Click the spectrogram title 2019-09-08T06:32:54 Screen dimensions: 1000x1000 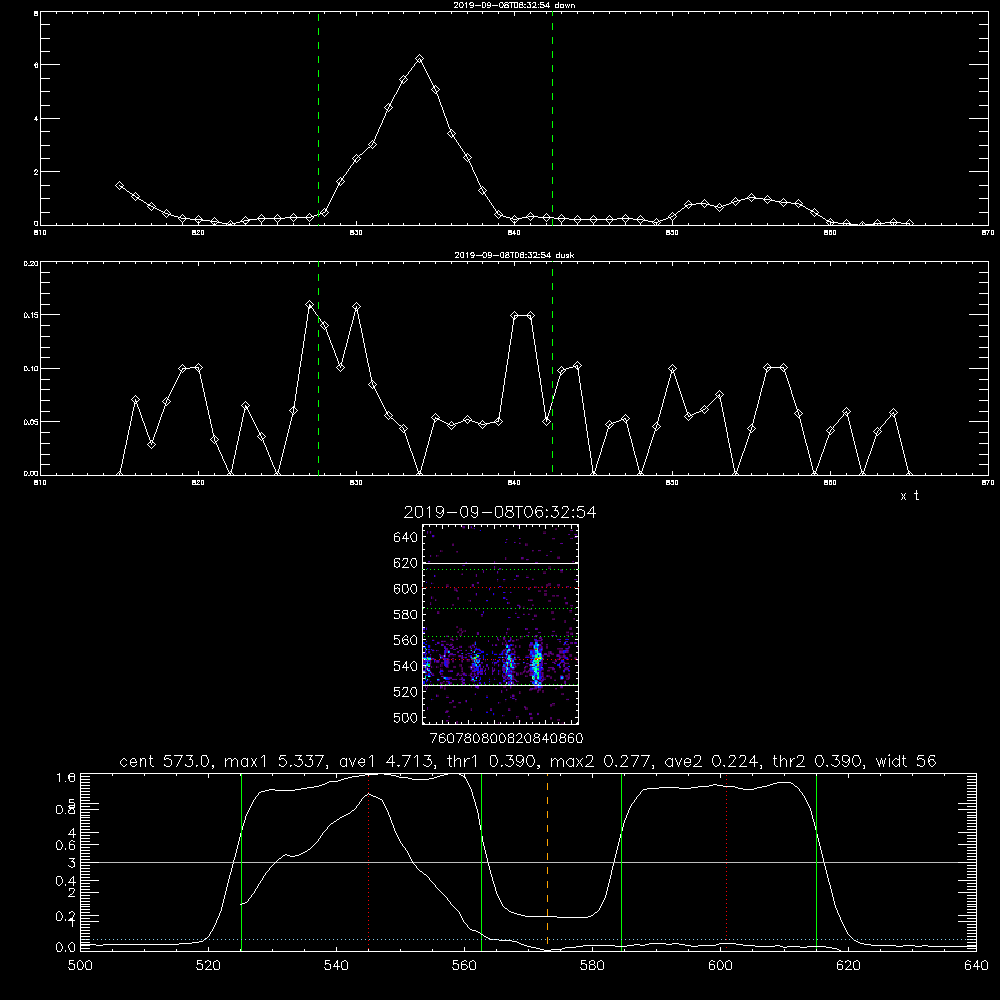coord(500,512)
